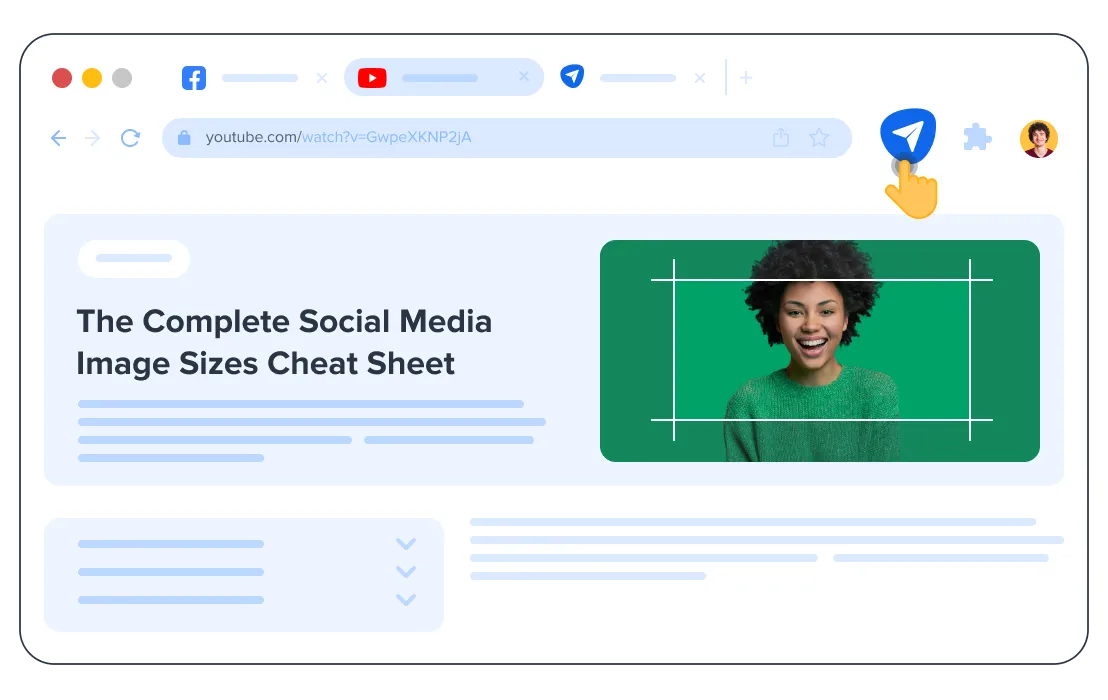Bookmark the page via the star icon
This screenshot has height=700, width=1108.
819,137
